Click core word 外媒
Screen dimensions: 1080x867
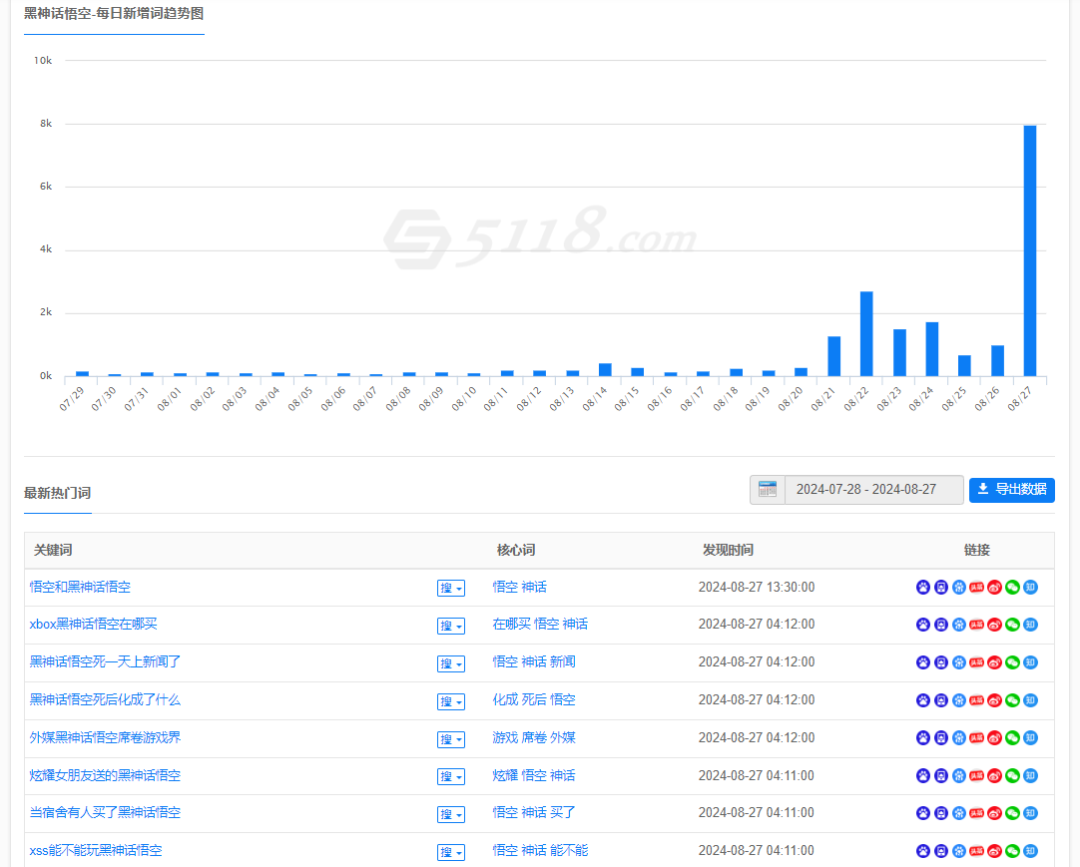(x=563, y=738)
